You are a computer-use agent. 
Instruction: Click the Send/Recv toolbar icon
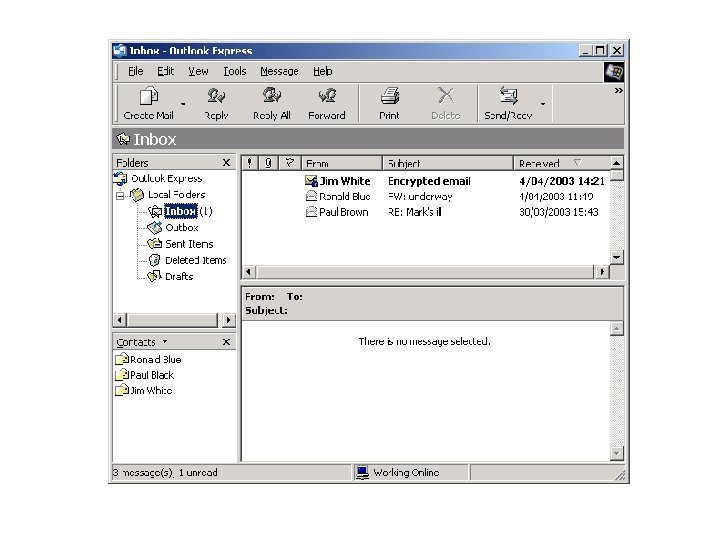pos(508,96)
